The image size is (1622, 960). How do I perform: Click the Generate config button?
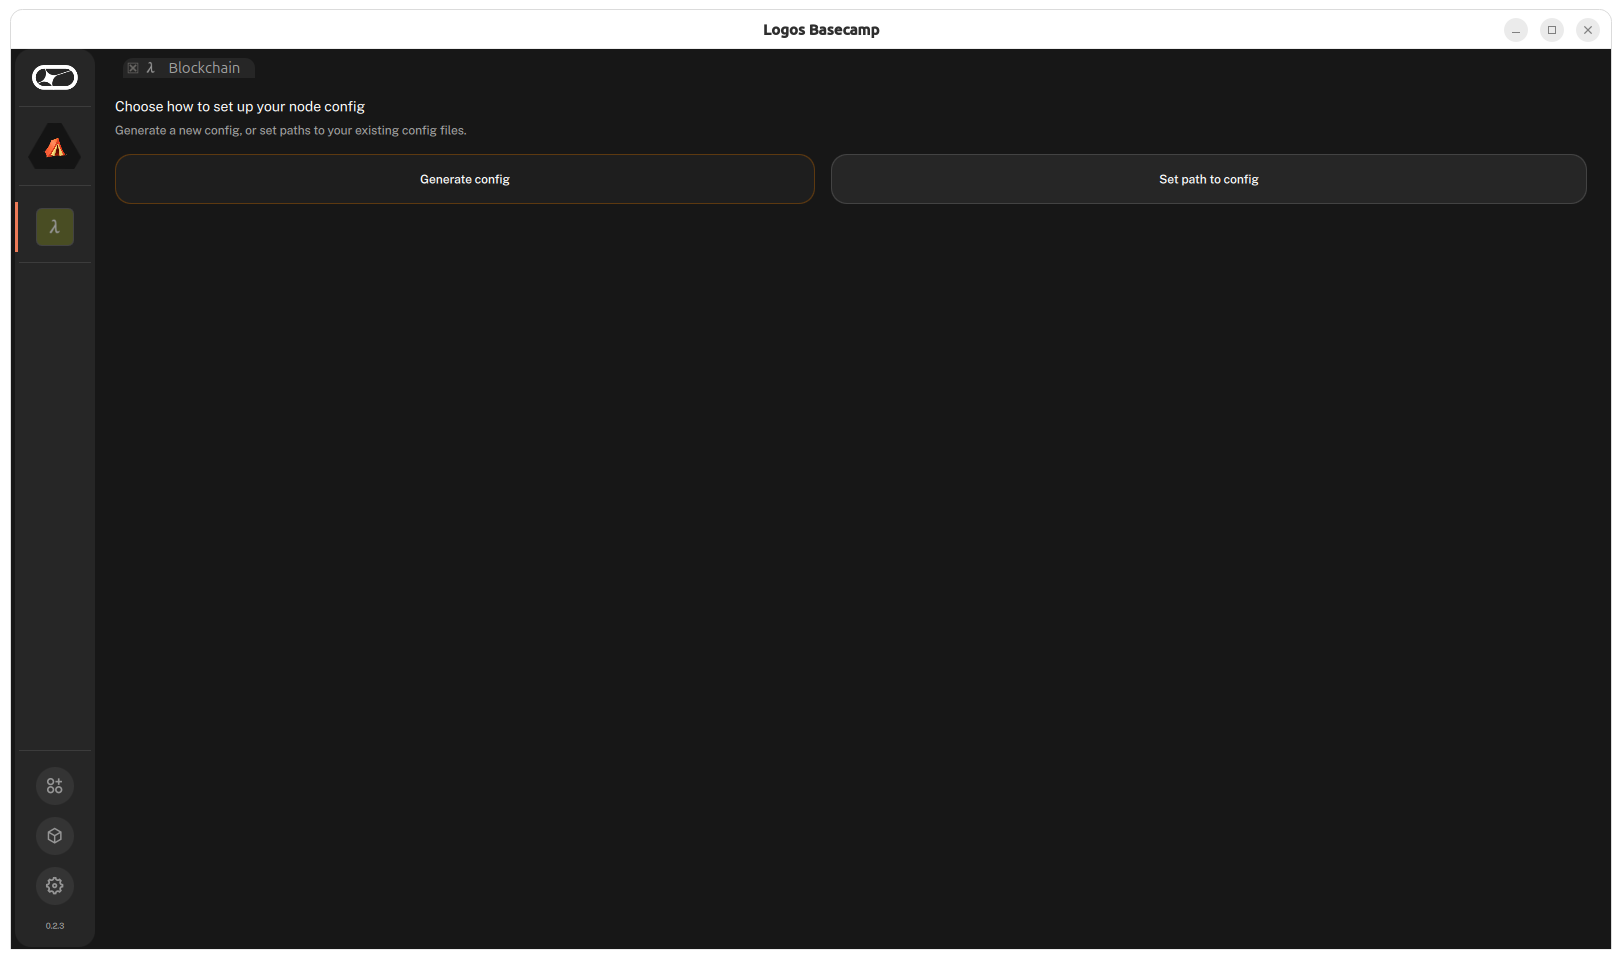(465, 179)
